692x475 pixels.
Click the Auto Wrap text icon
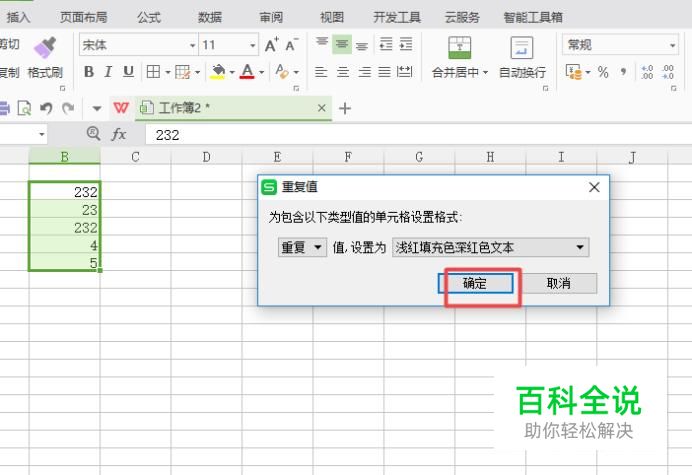pos(522,48)
